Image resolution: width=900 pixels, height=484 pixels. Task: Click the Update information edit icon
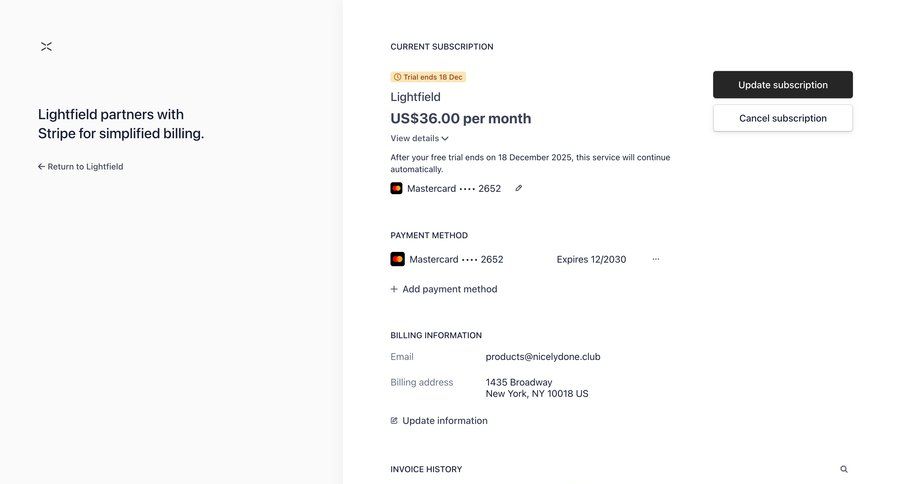coord(394,421)
